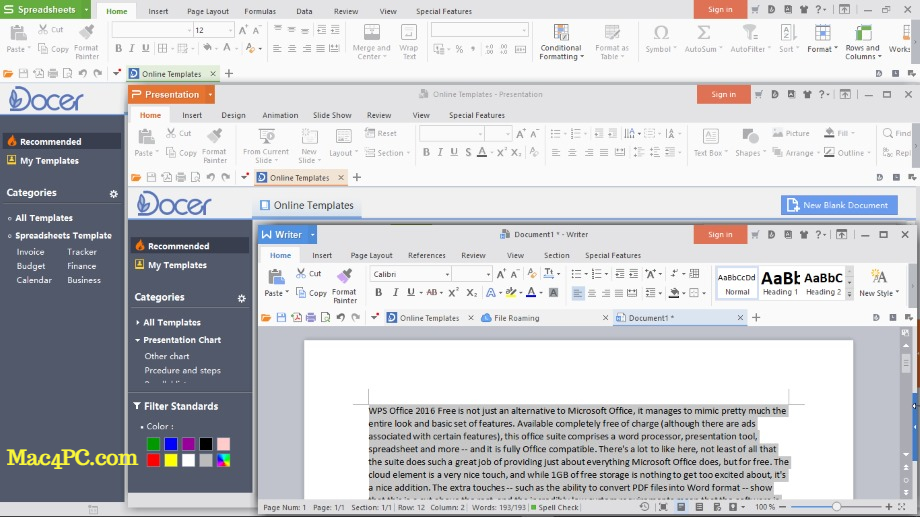Click New Slide in Presentation ribbon
This screenshot has height=518, width=920.
coord(309,145)
